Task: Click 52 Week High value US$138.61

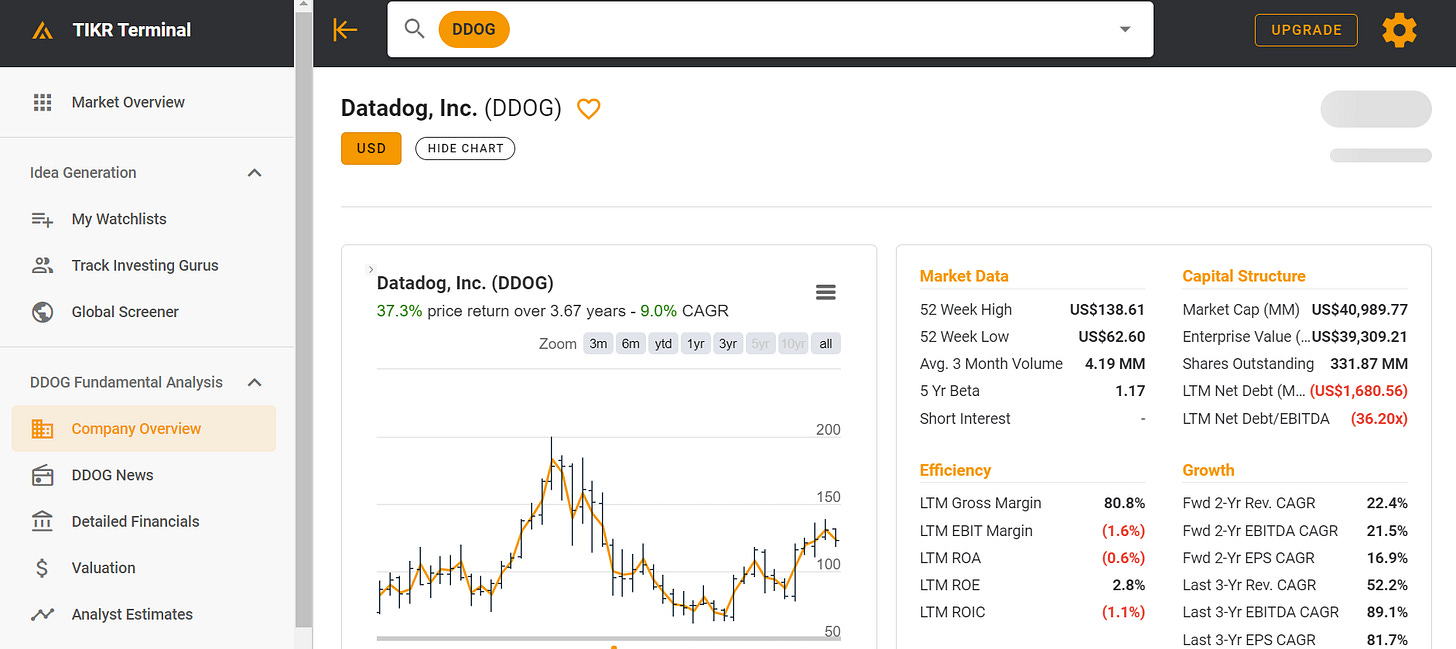Action: [x=1107, y=310]
